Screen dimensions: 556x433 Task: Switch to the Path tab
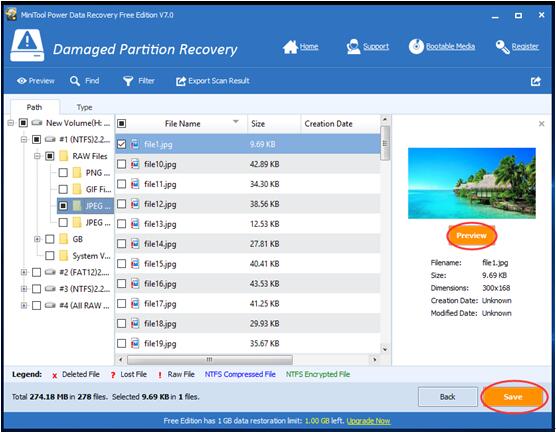click(34, 107)
